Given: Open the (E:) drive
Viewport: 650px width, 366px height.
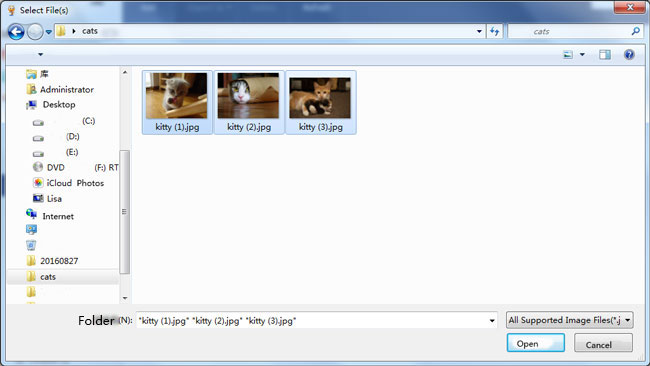Looking at the screenshot, I should pyautogui.click(x=56, y=153).
